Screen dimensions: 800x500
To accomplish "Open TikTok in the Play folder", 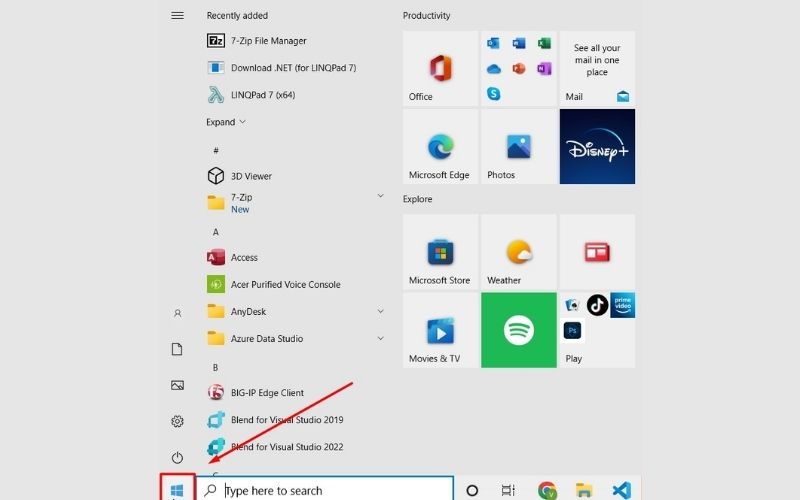I will click(x=597, y=305).
